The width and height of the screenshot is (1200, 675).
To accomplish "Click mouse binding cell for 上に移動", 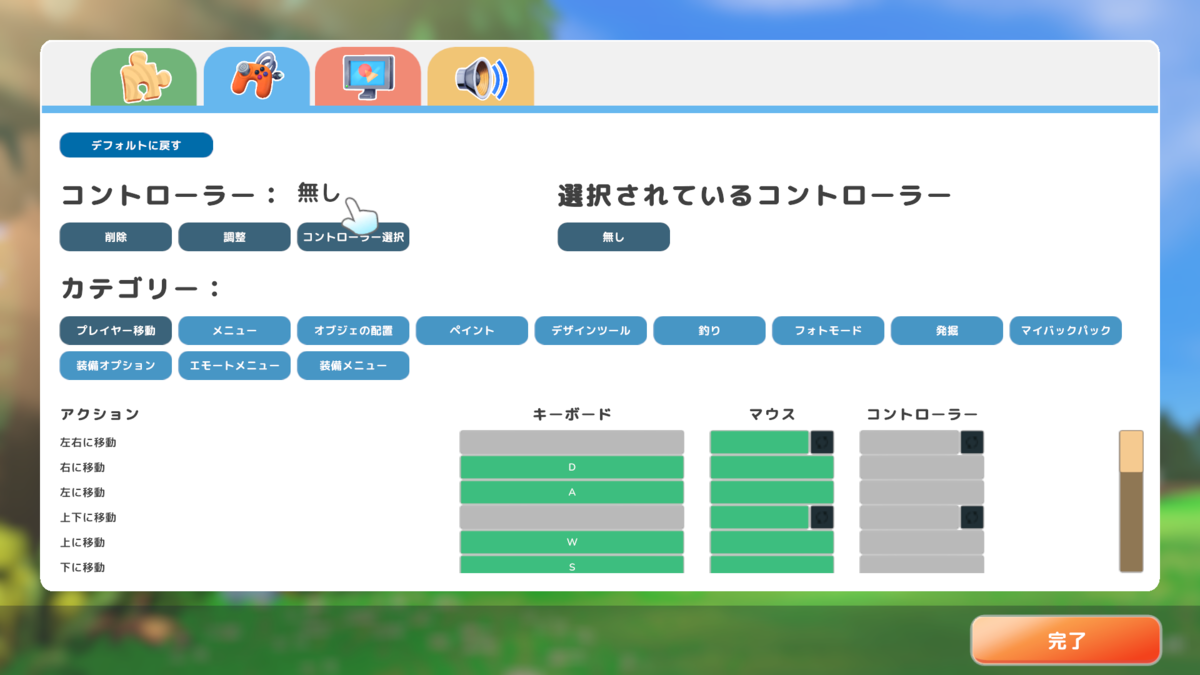I will 772,542.
